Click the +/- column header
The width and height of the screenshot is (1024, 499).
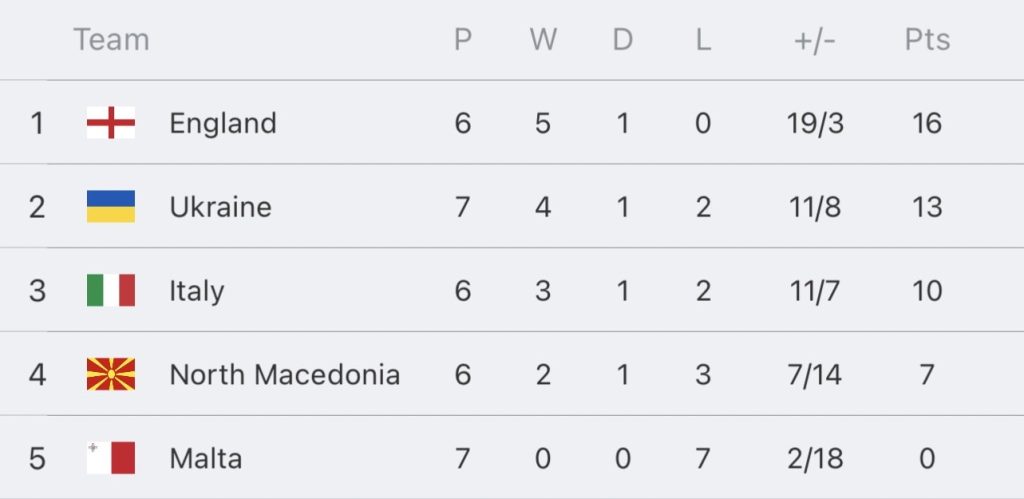[x=814, y=40]
